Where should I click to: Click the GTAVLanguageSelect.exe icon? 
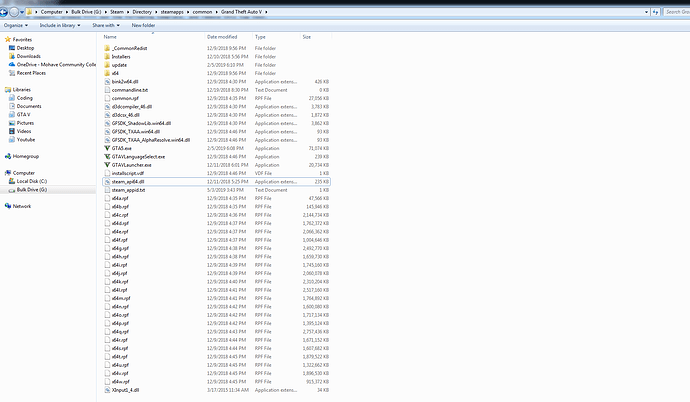click(x=105, y=156)
